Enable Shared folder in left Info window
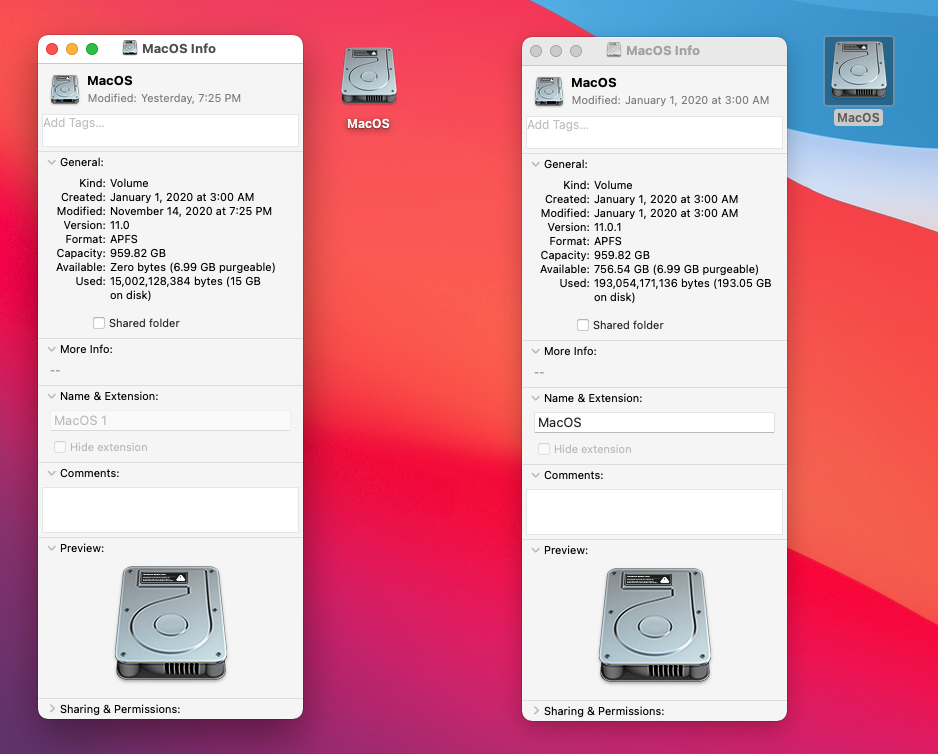 (x=99, y=323)
